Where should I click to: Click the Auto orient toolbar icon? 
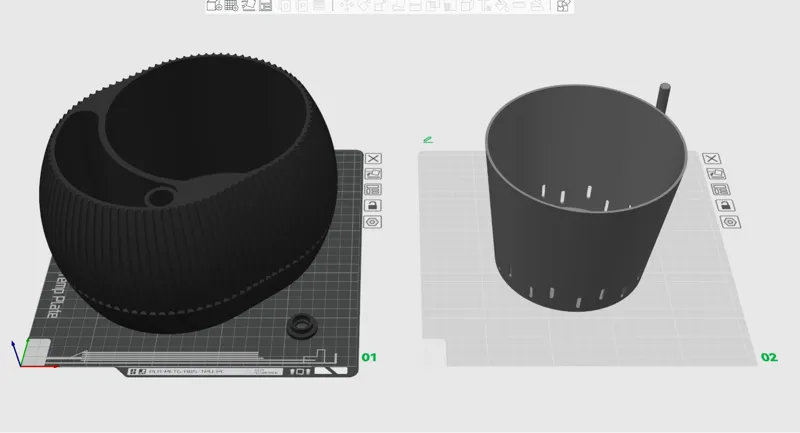pos(249,6)
